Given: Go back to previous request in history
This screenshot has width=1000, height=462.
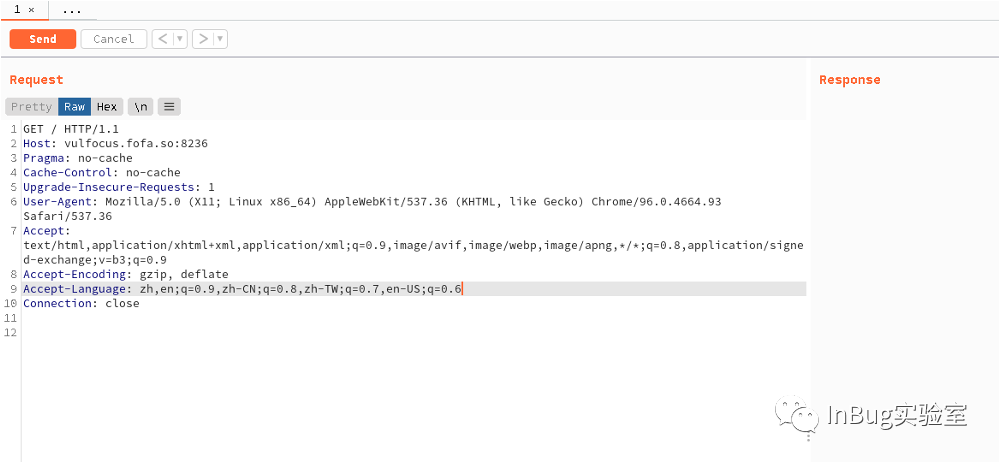Looking at the screenshot, I should (x=163, y=39).
